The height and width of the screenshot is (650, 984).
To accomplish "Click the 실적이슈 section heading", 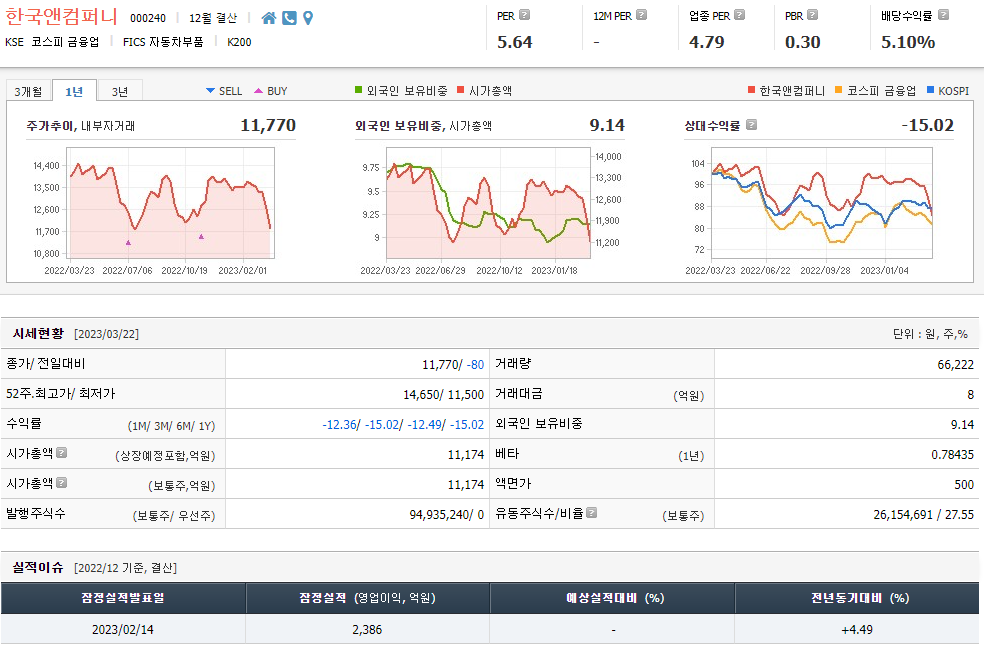I will coord(38,567).
